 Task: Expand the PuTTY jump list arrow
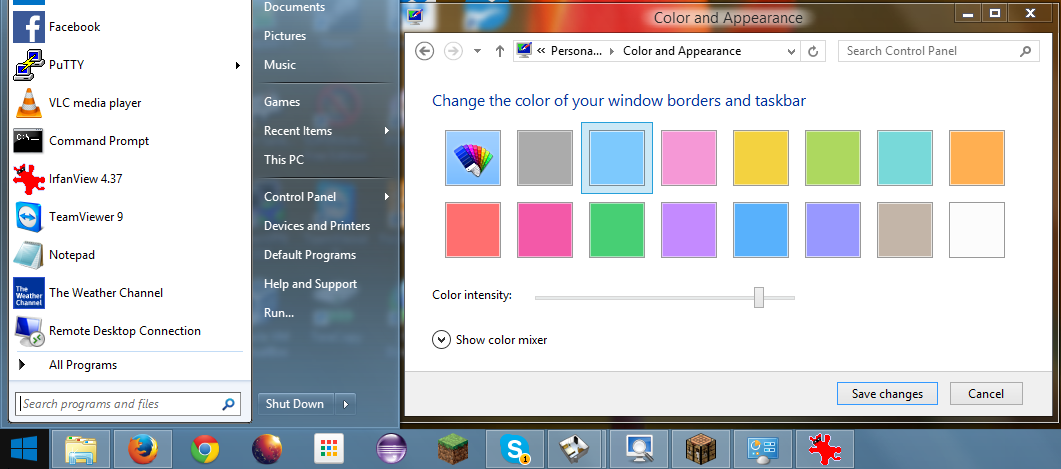238,65
